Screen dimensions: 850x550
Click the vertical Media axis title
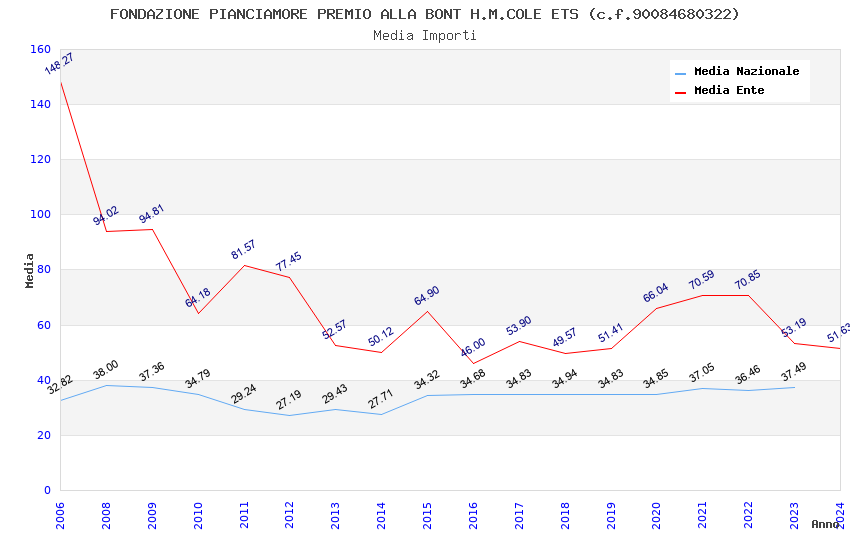click(x=29, y=270)
